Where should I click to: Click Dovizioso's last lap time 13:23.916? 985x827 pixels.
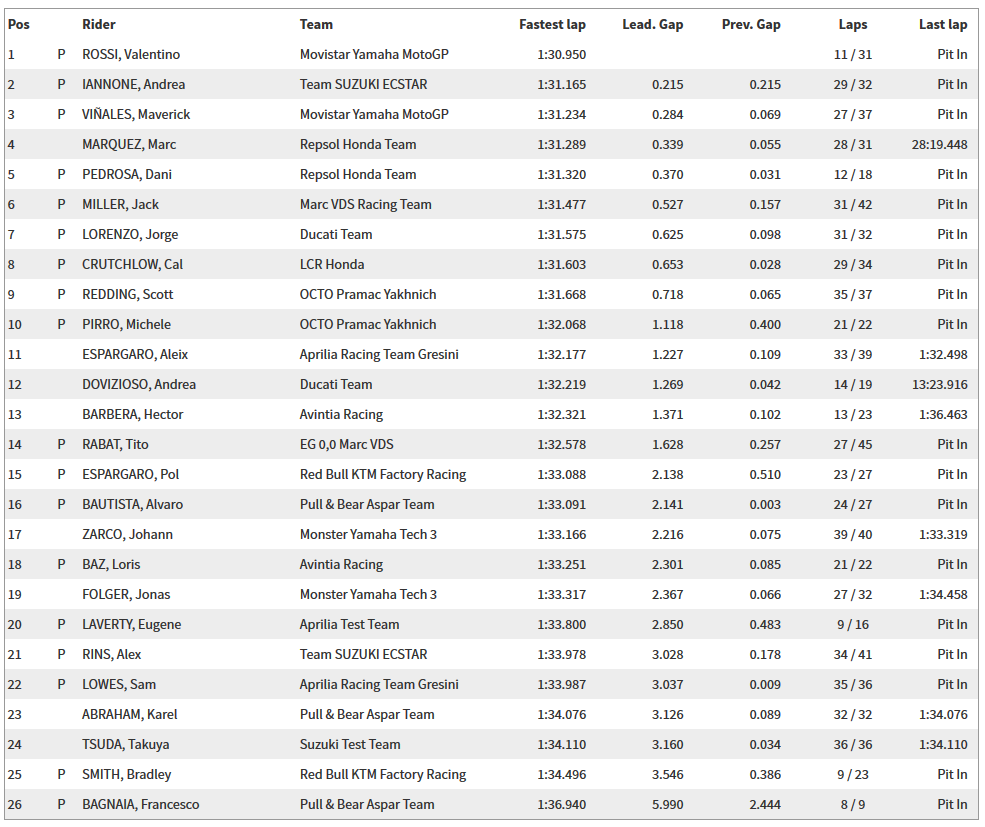[939, 384]
